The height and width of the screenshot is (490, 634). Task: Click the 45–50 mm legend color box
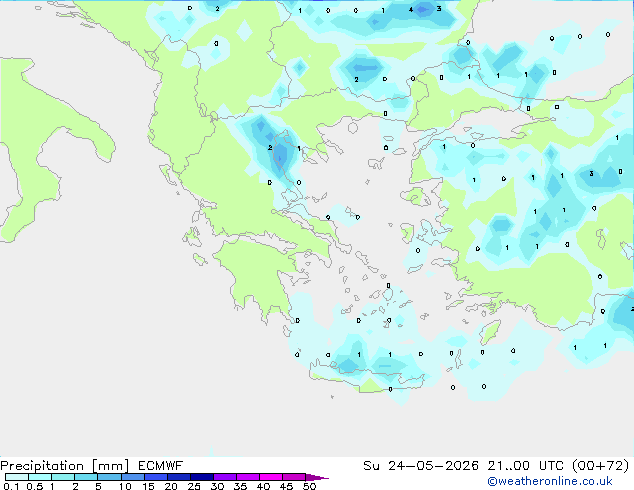click(x=294, y=477)
